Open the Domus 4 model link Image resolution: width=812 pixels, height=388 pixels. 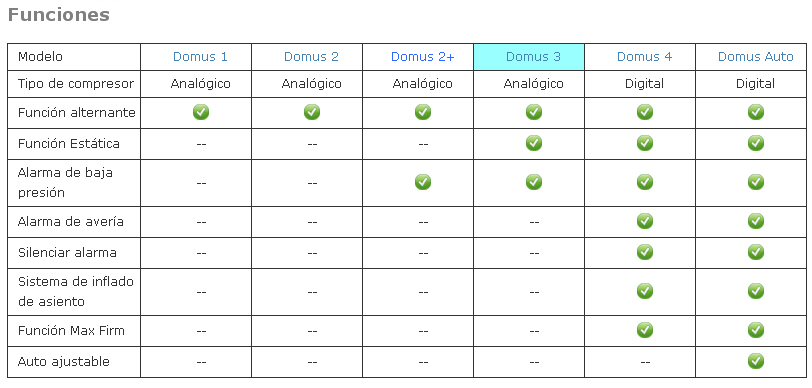[x=645, y=57]
